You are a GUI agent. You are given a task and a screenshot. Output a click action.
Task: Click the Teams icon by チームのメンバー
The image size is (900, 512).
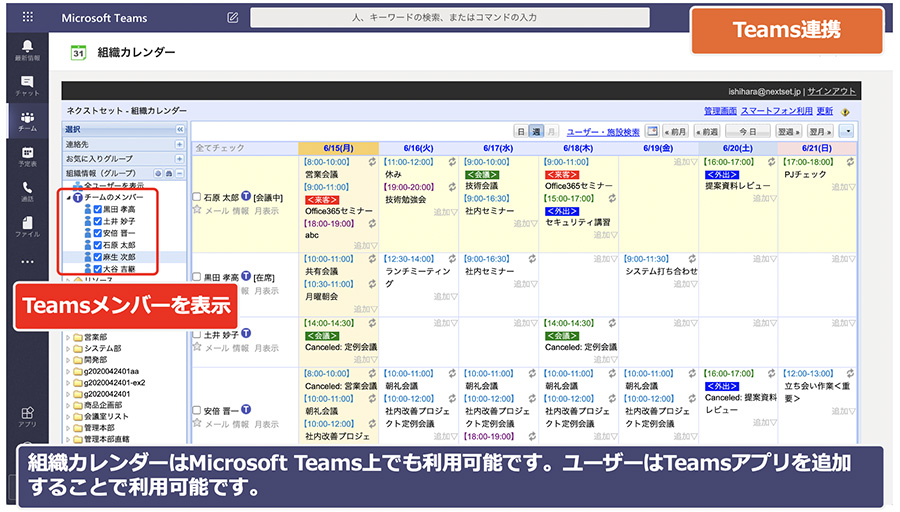pyautogui.click(x=78, y=197)
